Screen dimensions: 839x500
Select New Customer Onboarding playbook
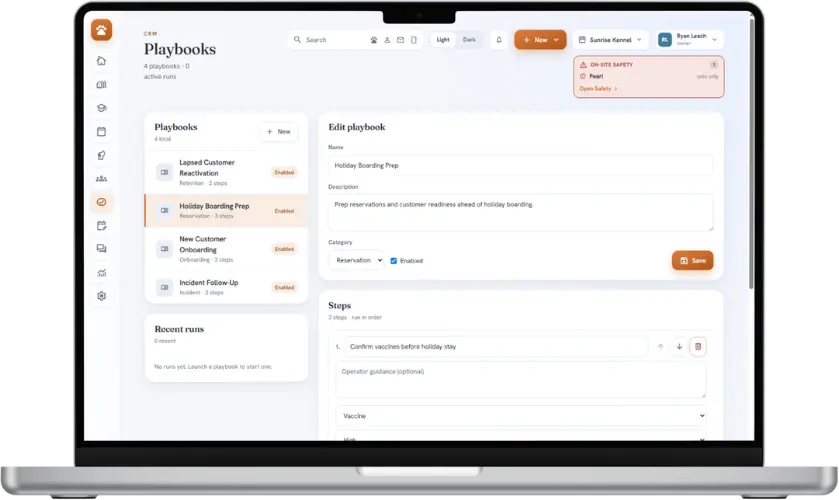(226, 249)
